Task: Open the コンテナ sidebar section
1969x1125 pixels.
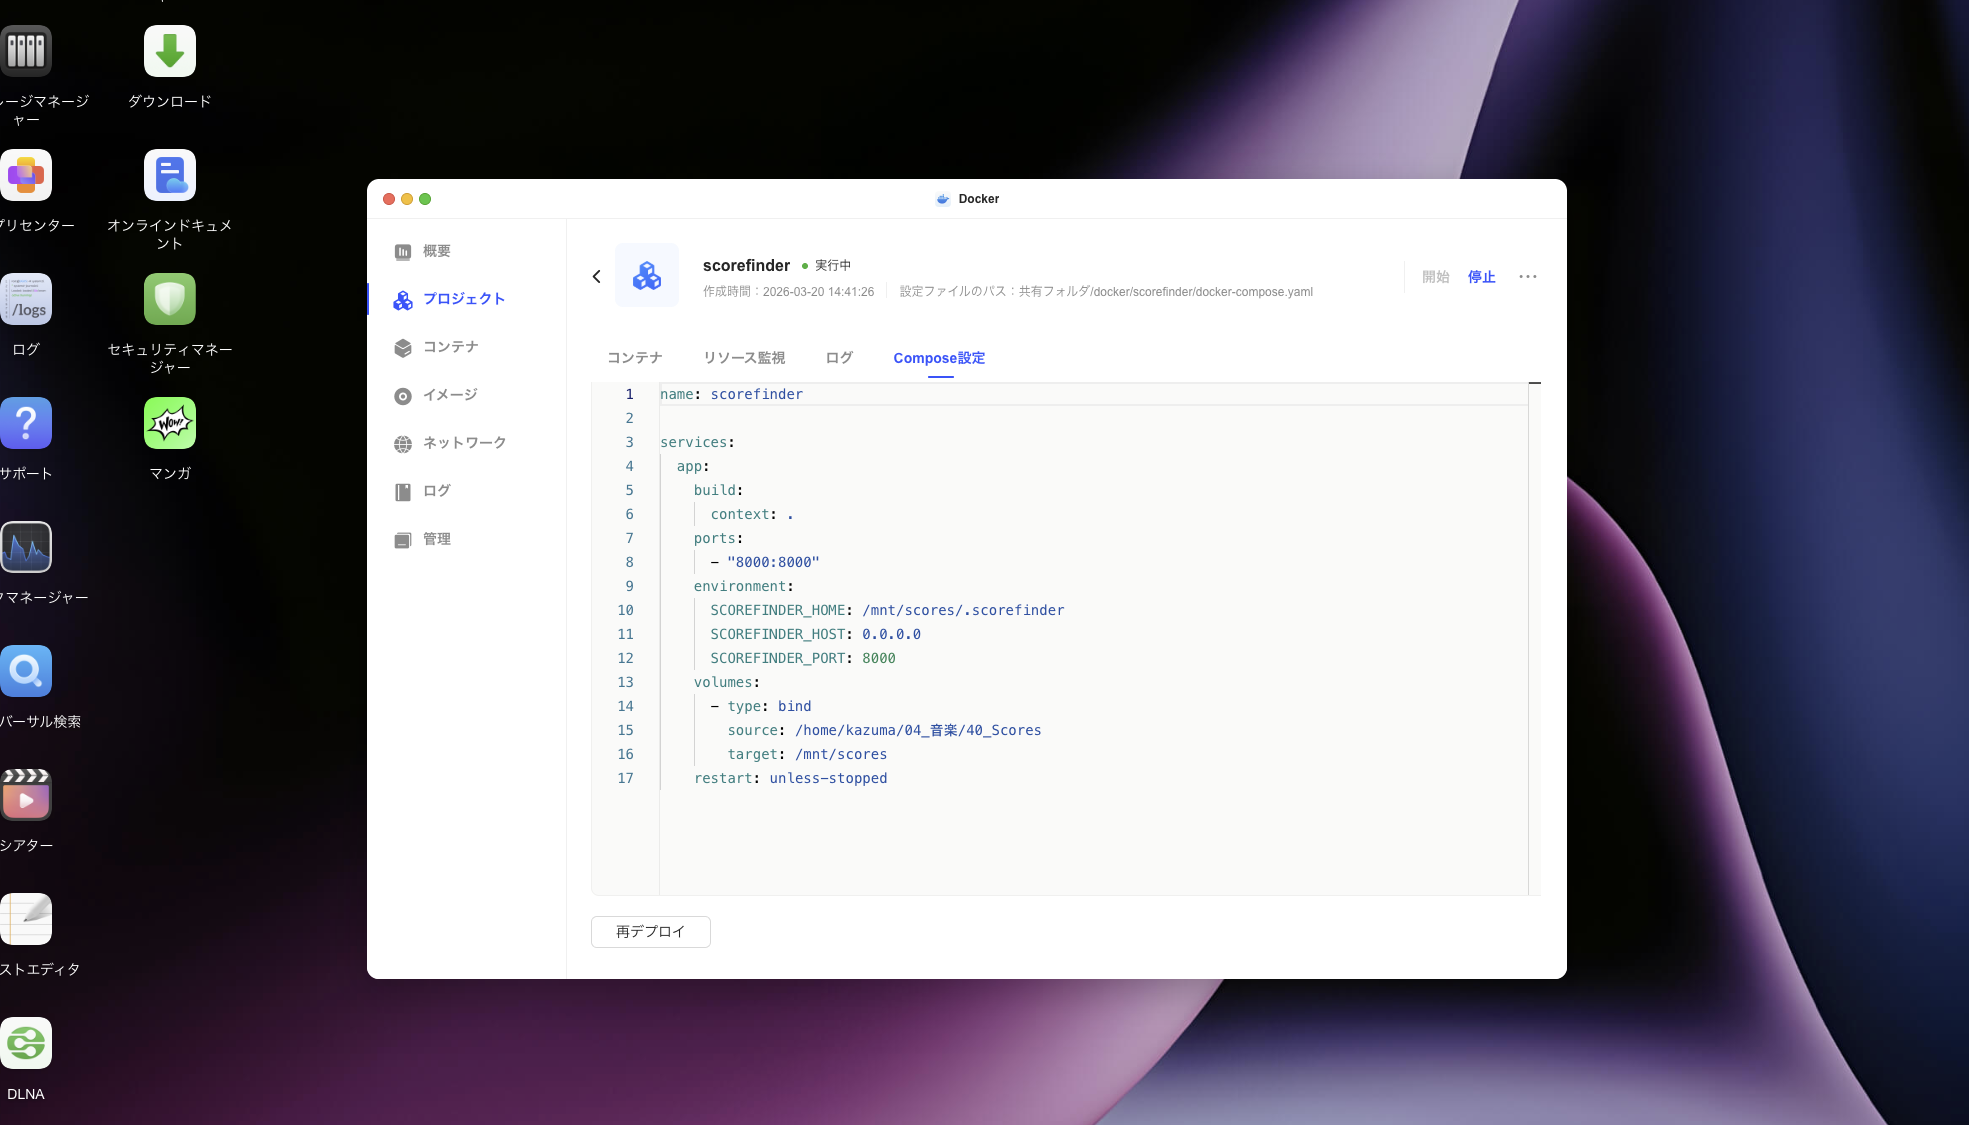Action: click(x=450, y=347)
